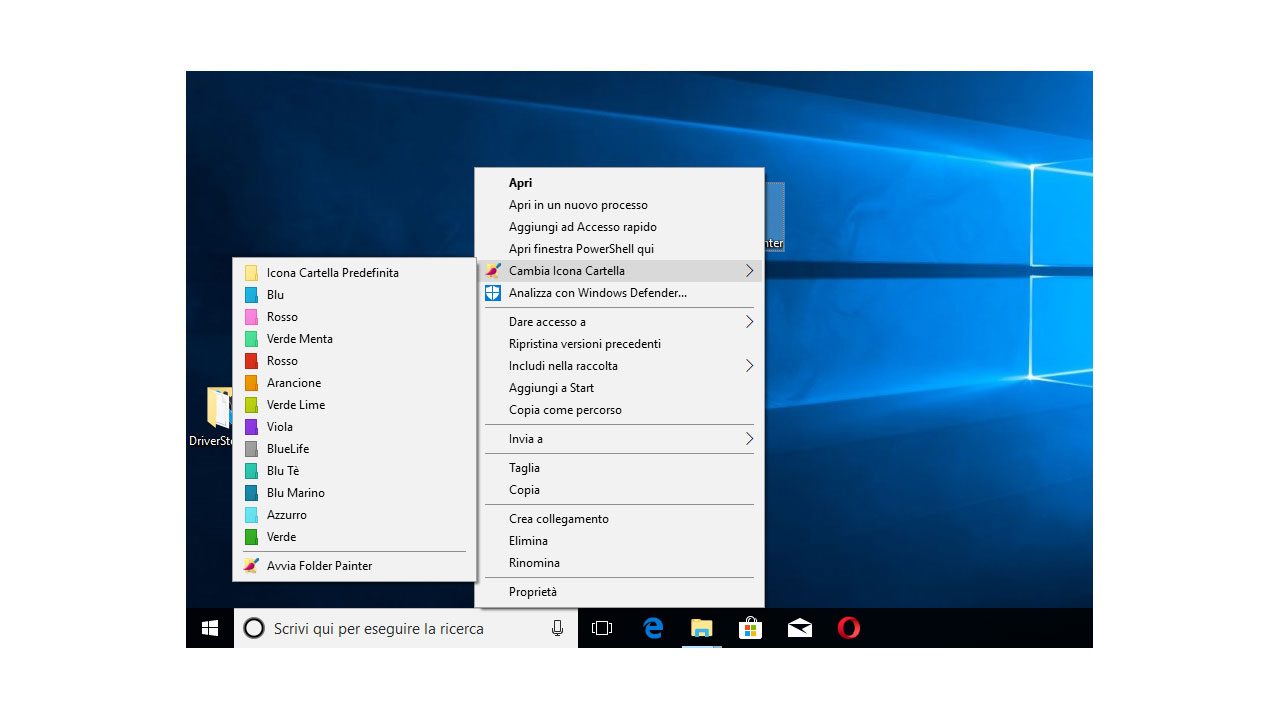Open File Explorer from the taskbar
Image resolution: width=1280 pixels, height=720 pixels.
click(702, 628)
